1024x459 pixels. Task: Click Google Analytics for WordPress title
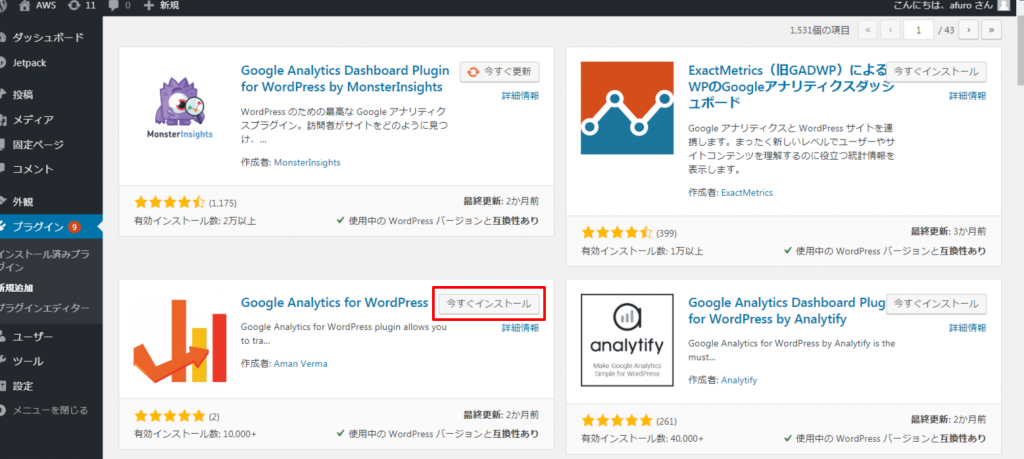point(334,303)
